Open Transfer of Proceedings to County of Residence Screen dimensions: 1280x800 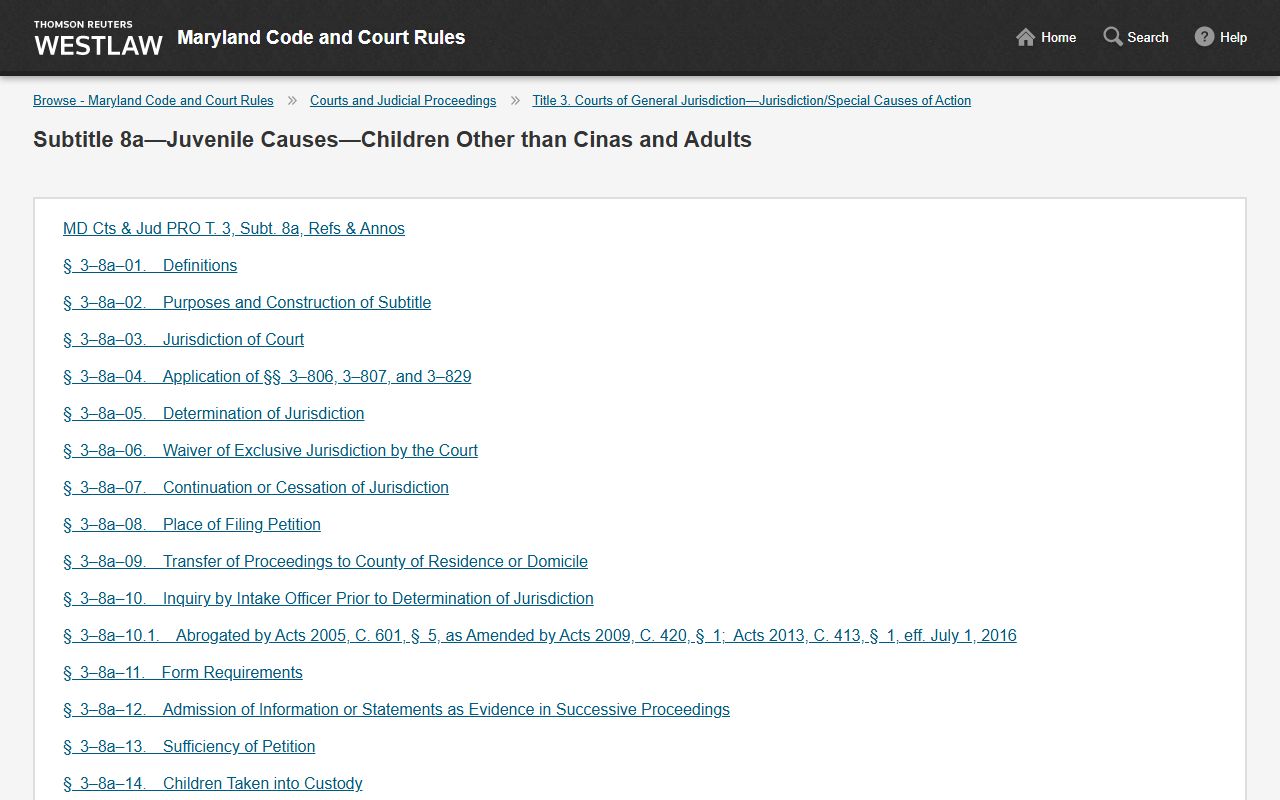pos(325,561)
